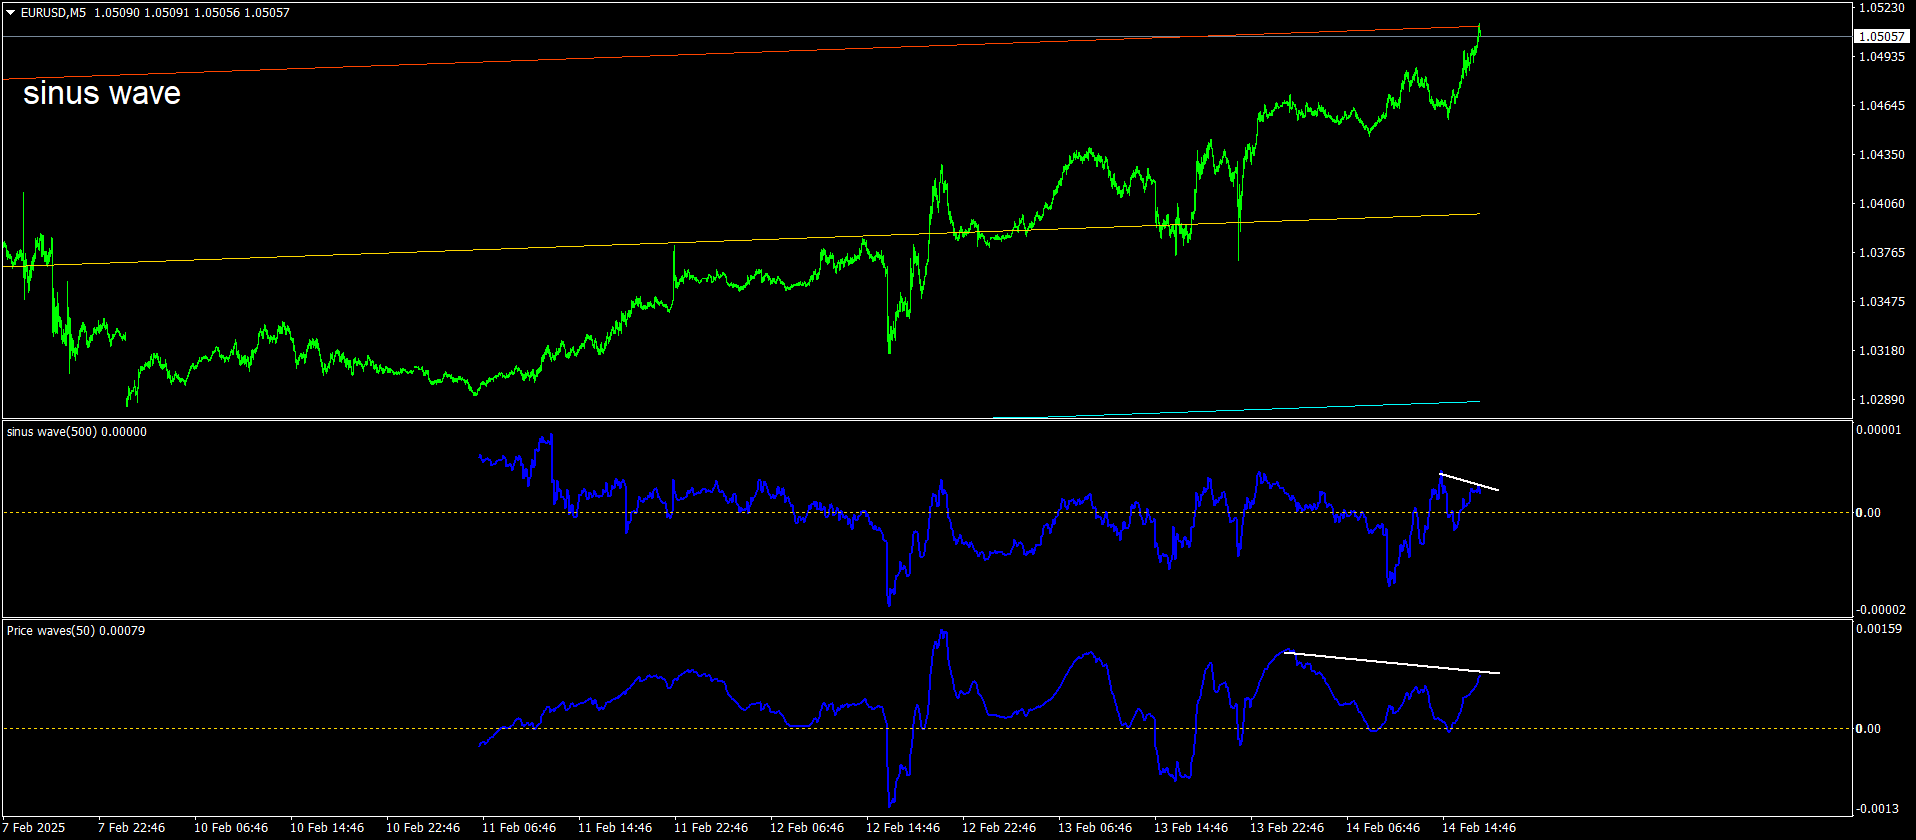This screenshot has width=1916, height=840.
Task: Select the 'sinus wave' text label
Action: [x=102, y=93]
